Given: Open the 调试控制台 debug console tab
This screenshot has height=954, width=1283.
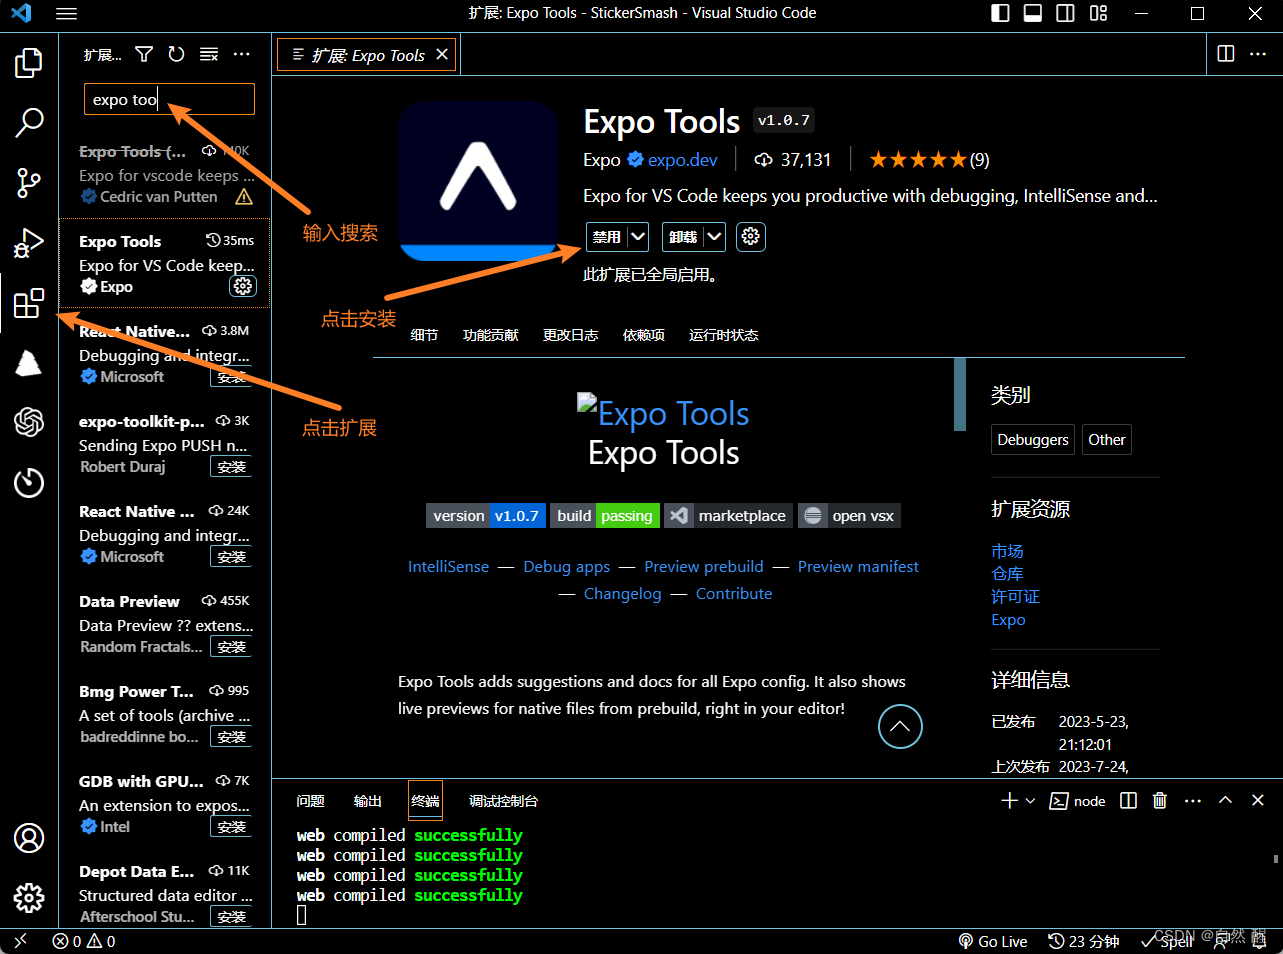Looking at the screenshot, I should click(503, 801).
